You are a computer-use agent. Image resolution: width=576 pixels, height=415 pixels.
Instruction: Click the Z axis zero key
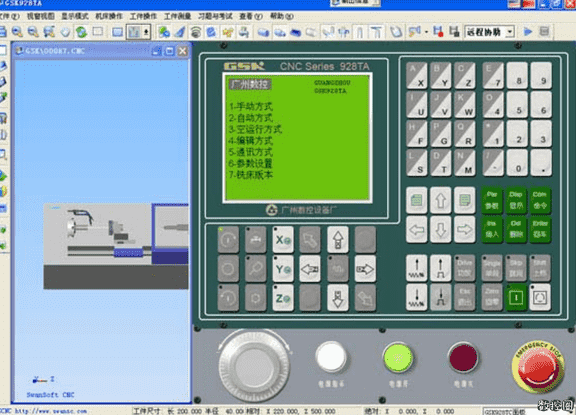click(283, 298)
